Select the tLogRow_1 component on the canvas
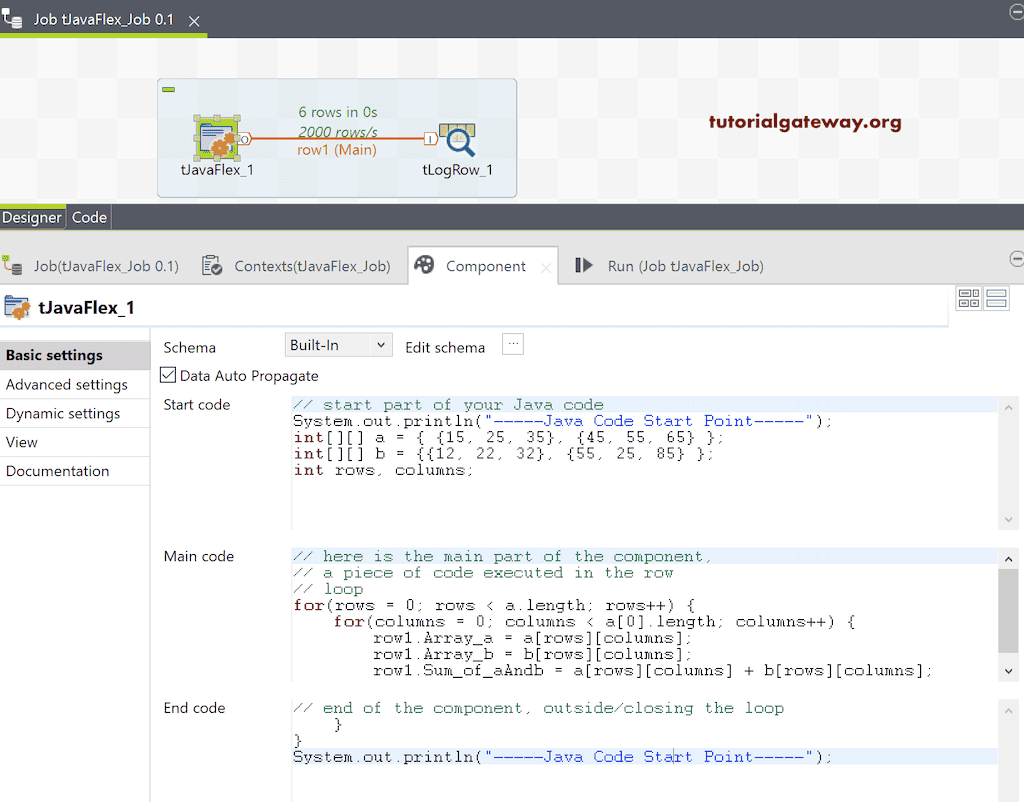The image size is (1024, 802). (459, 140)
